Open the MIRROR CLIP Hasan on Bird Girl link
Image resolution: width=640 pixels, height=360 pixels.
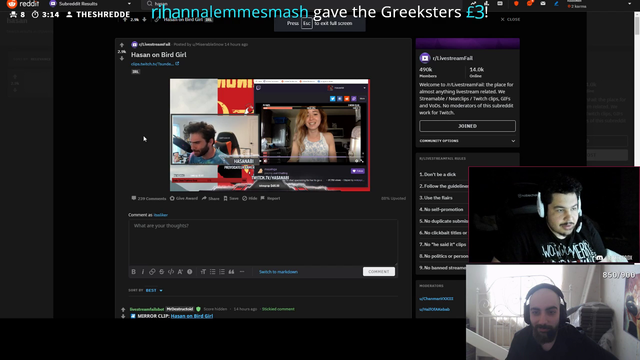click(x=192, y=316)
